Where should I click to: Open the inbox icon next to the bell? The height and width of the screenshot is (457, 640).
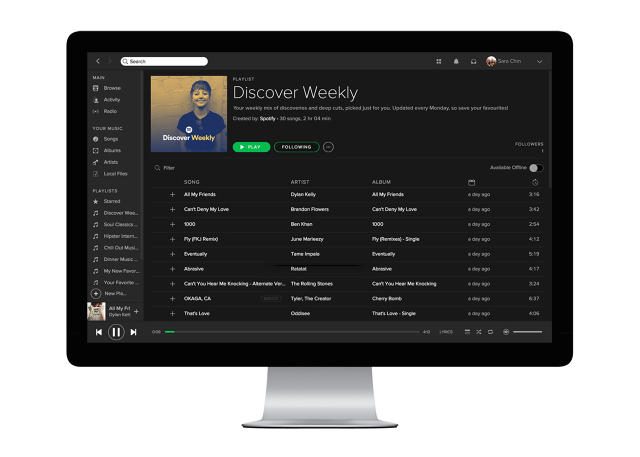473,61
